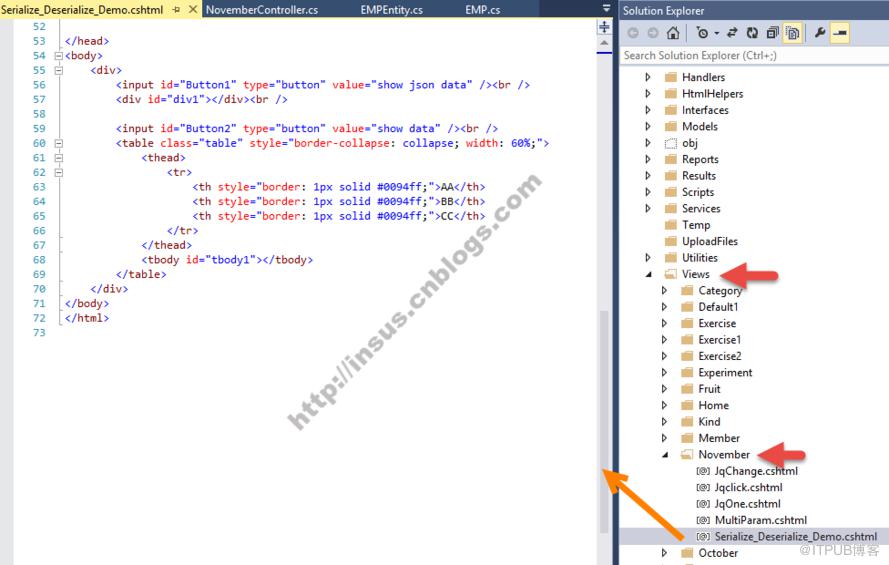The height and width of the screenshot is (565, 889).
Task: Toggle Show All Files in Solution Explorer
Action: 793,33
